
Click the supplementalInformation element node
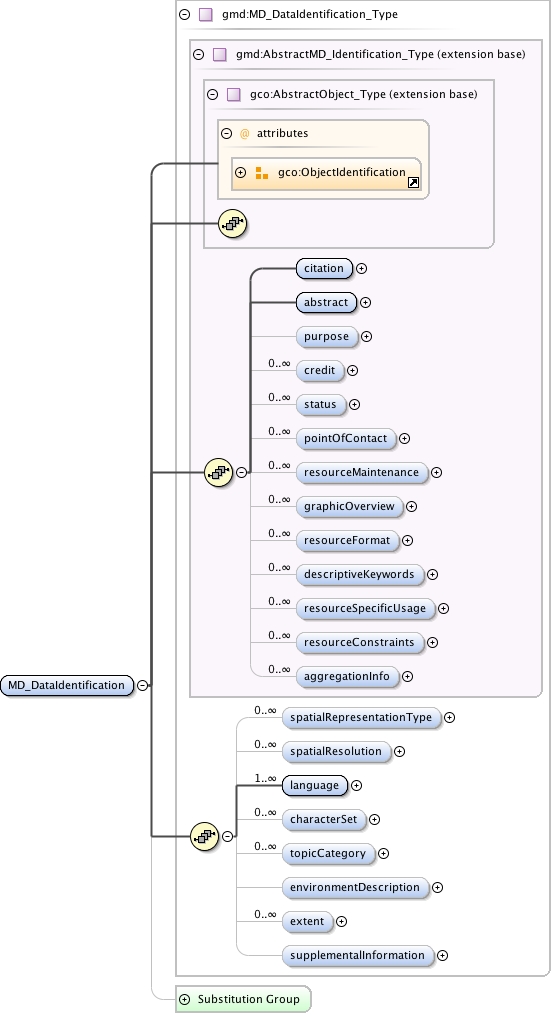click(358, 956)
